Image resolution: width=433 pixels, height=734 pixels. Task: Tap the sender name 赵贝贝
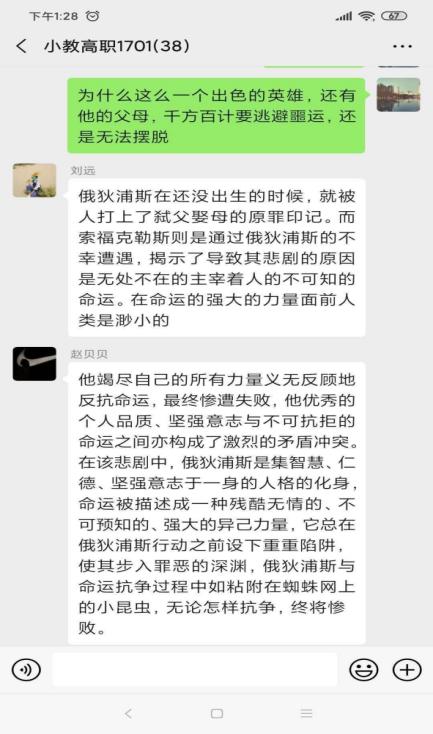89,354
